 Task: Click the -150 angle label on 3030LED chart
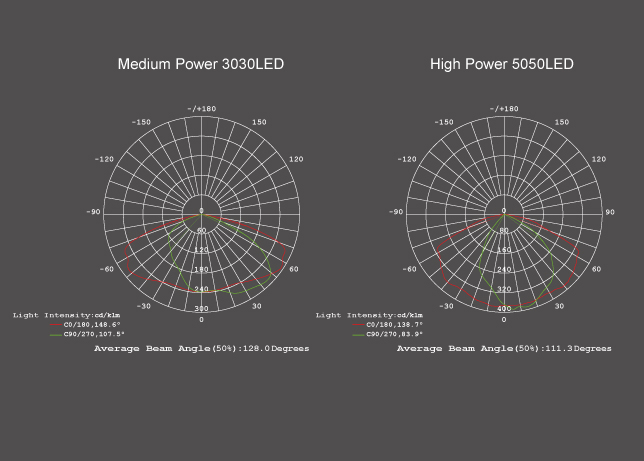(141, 122)
